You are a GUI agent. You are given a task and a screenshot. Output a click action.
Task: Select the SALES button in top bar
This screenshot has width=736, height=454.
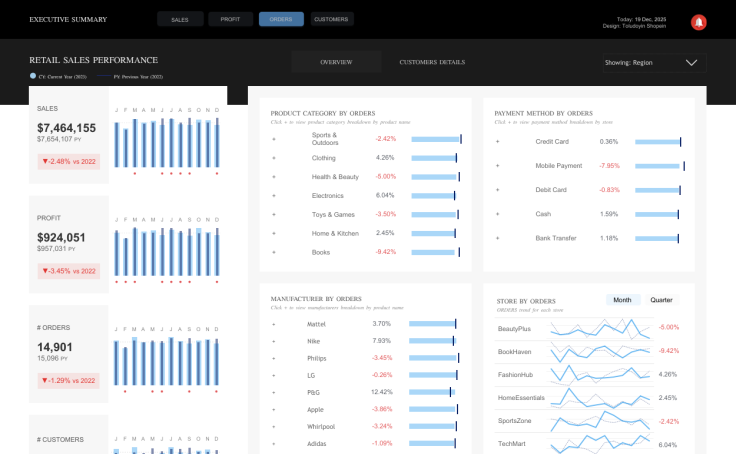click(x=180, y=19)
